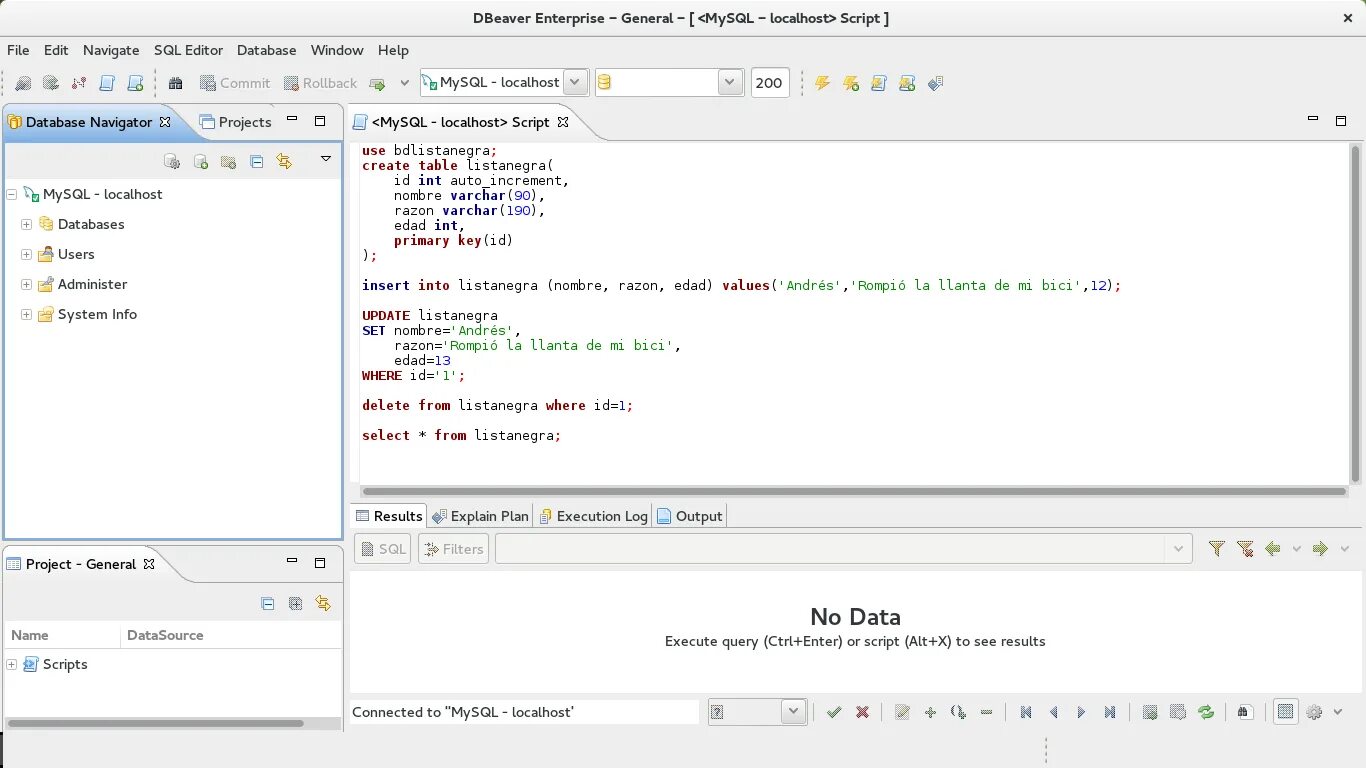Click the green forward arrow in filter history
The height and width of the screenshot is (768, 1366).
click(1320, 549)
